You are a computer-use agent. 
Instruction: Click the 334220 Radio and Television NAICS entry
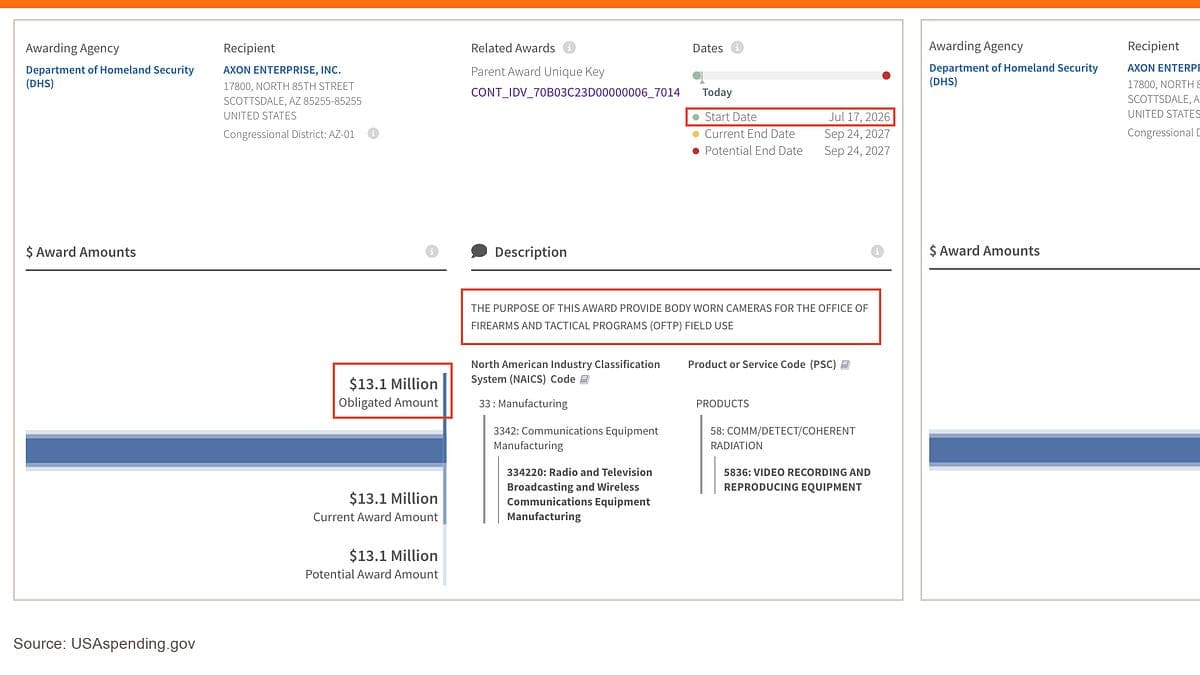(579, 494)
